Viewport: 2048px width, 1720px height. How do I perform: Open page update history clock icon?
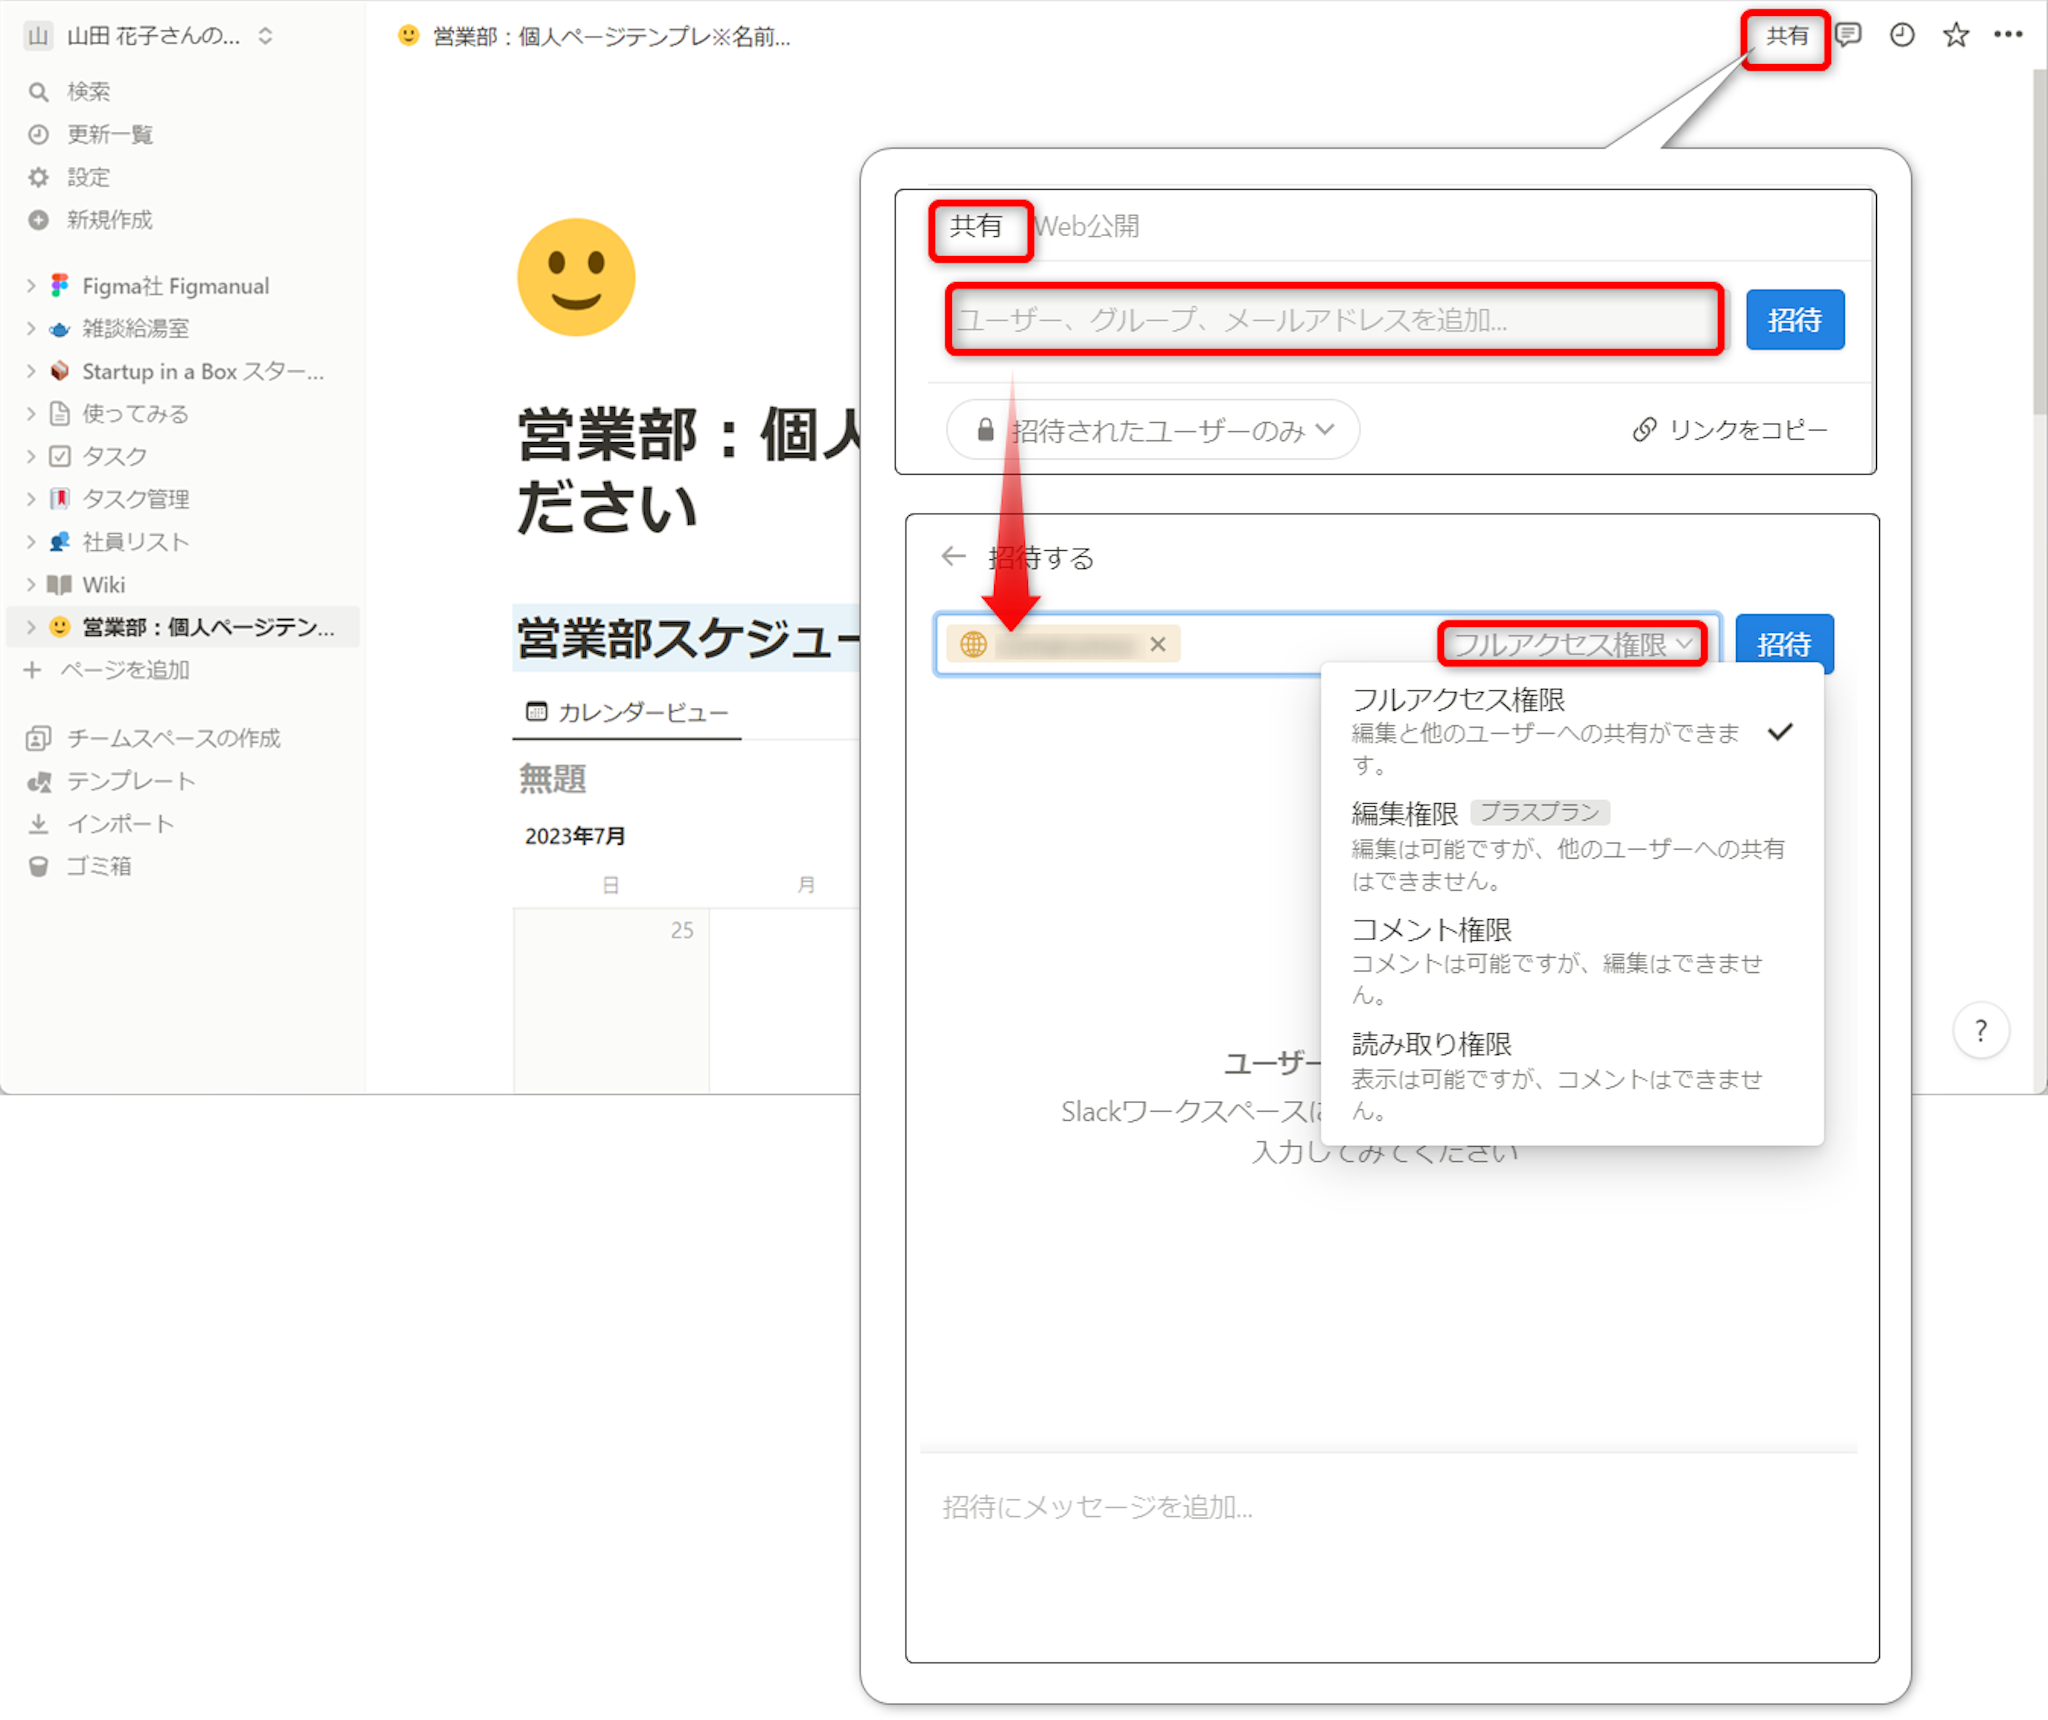coord(1901,36)
